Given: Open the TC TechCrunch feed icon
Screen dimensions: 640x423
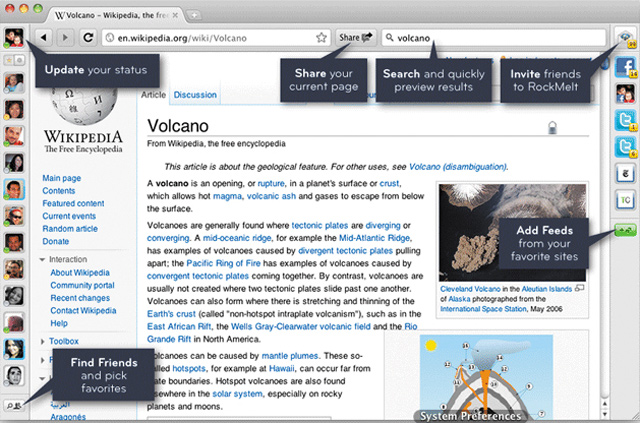Looking at the screenshot, I should [625, 200].
